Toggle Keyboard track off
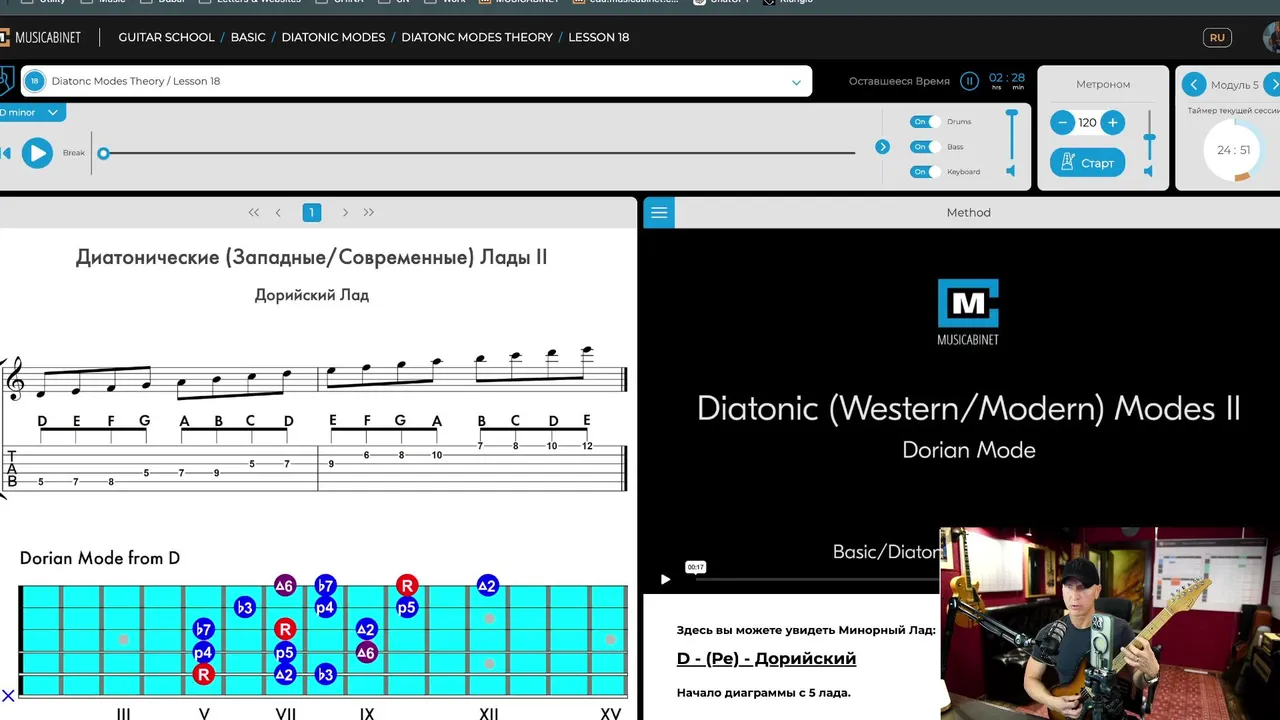Viewport: 1280px width, 720px height. [925, 172]
